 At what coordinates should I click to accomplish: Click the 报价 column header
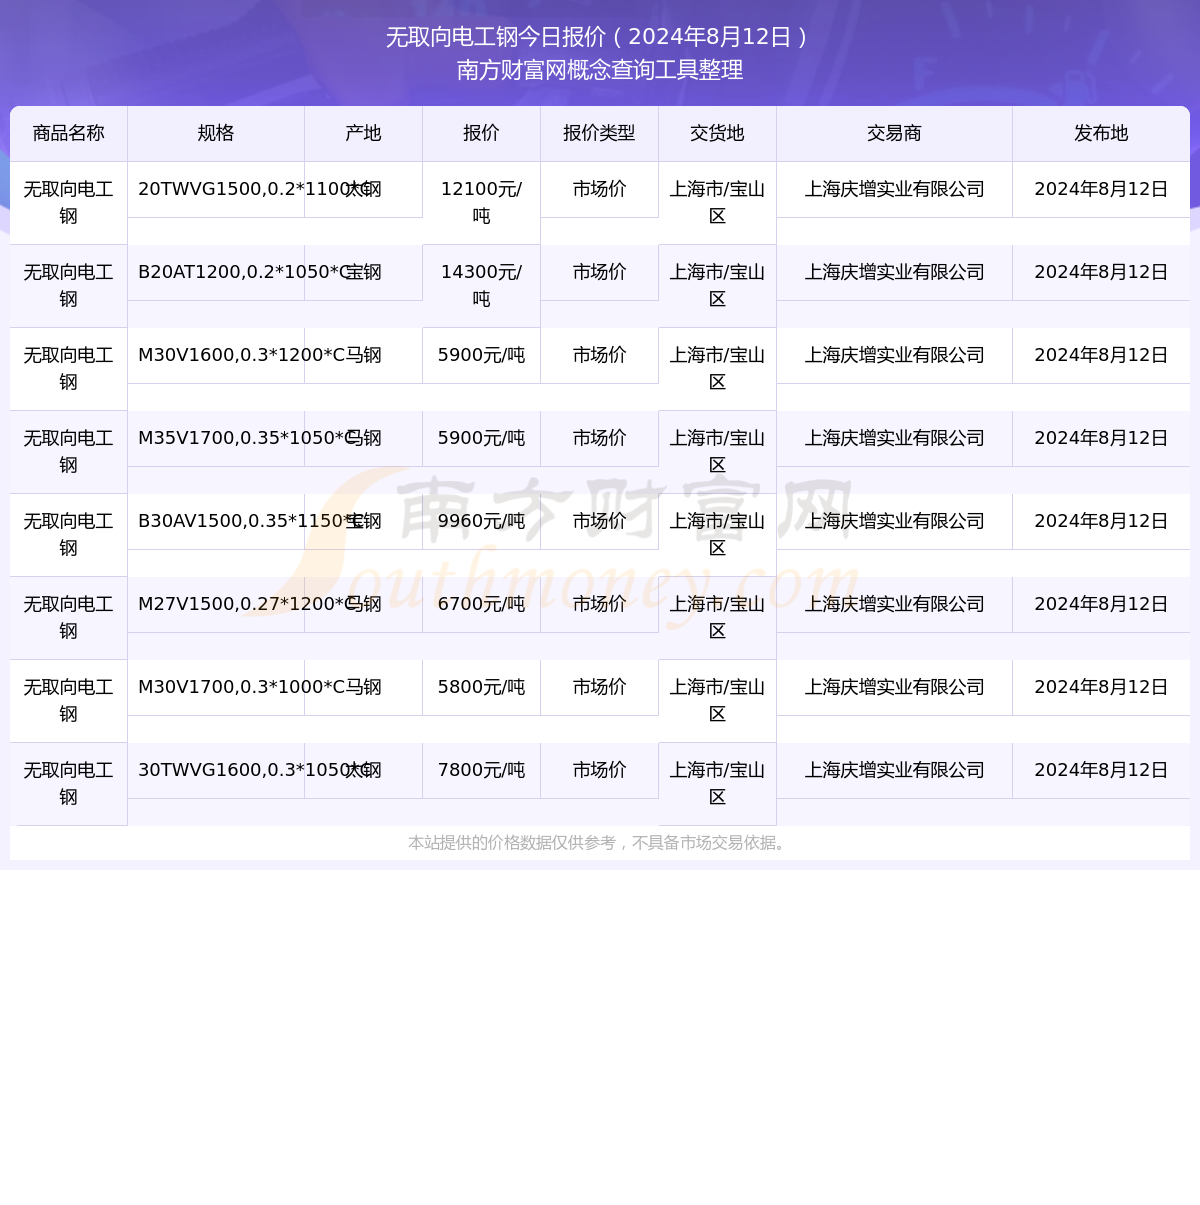coord(481,133)
